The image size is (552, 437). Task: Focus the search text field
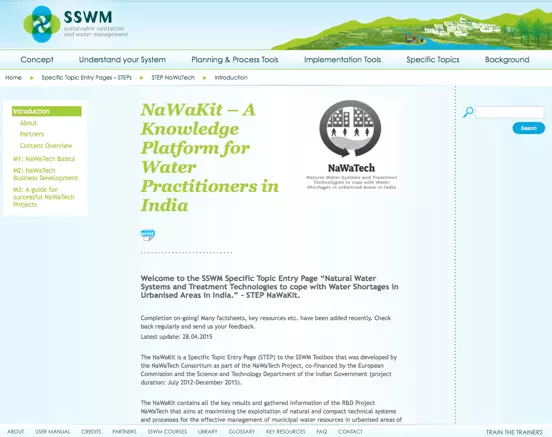pos(509,112)
